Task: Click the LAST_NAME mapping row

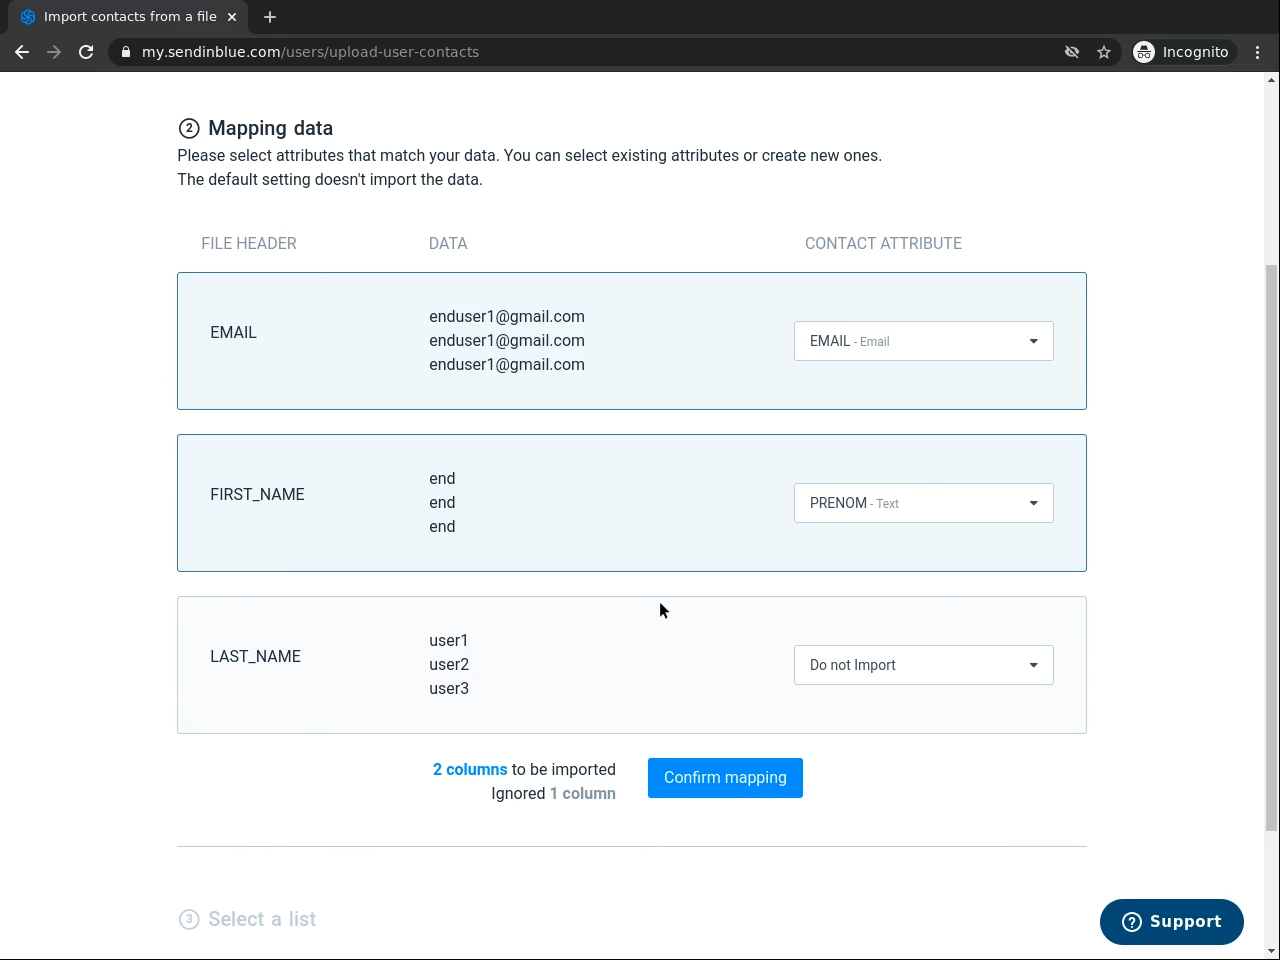Action: pyautogui.click(x=600, y=665)
